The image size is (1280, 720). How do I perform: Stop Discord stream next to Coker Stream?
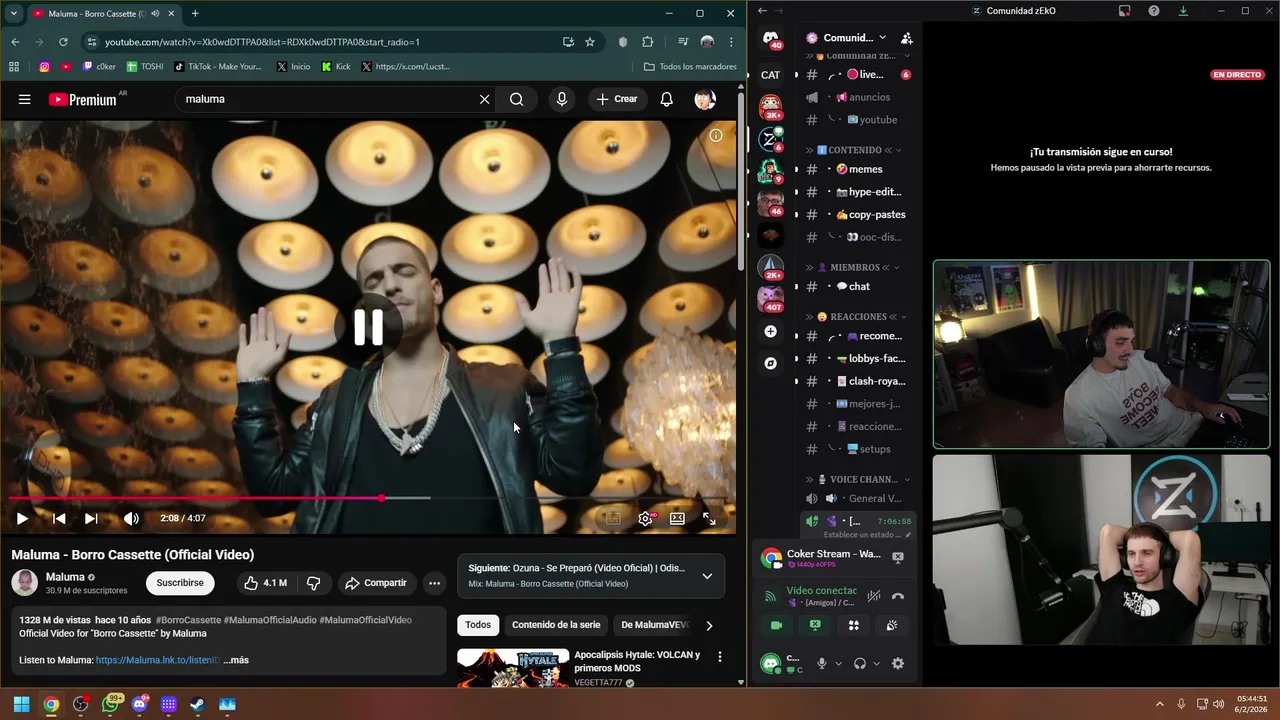[898, 557]
